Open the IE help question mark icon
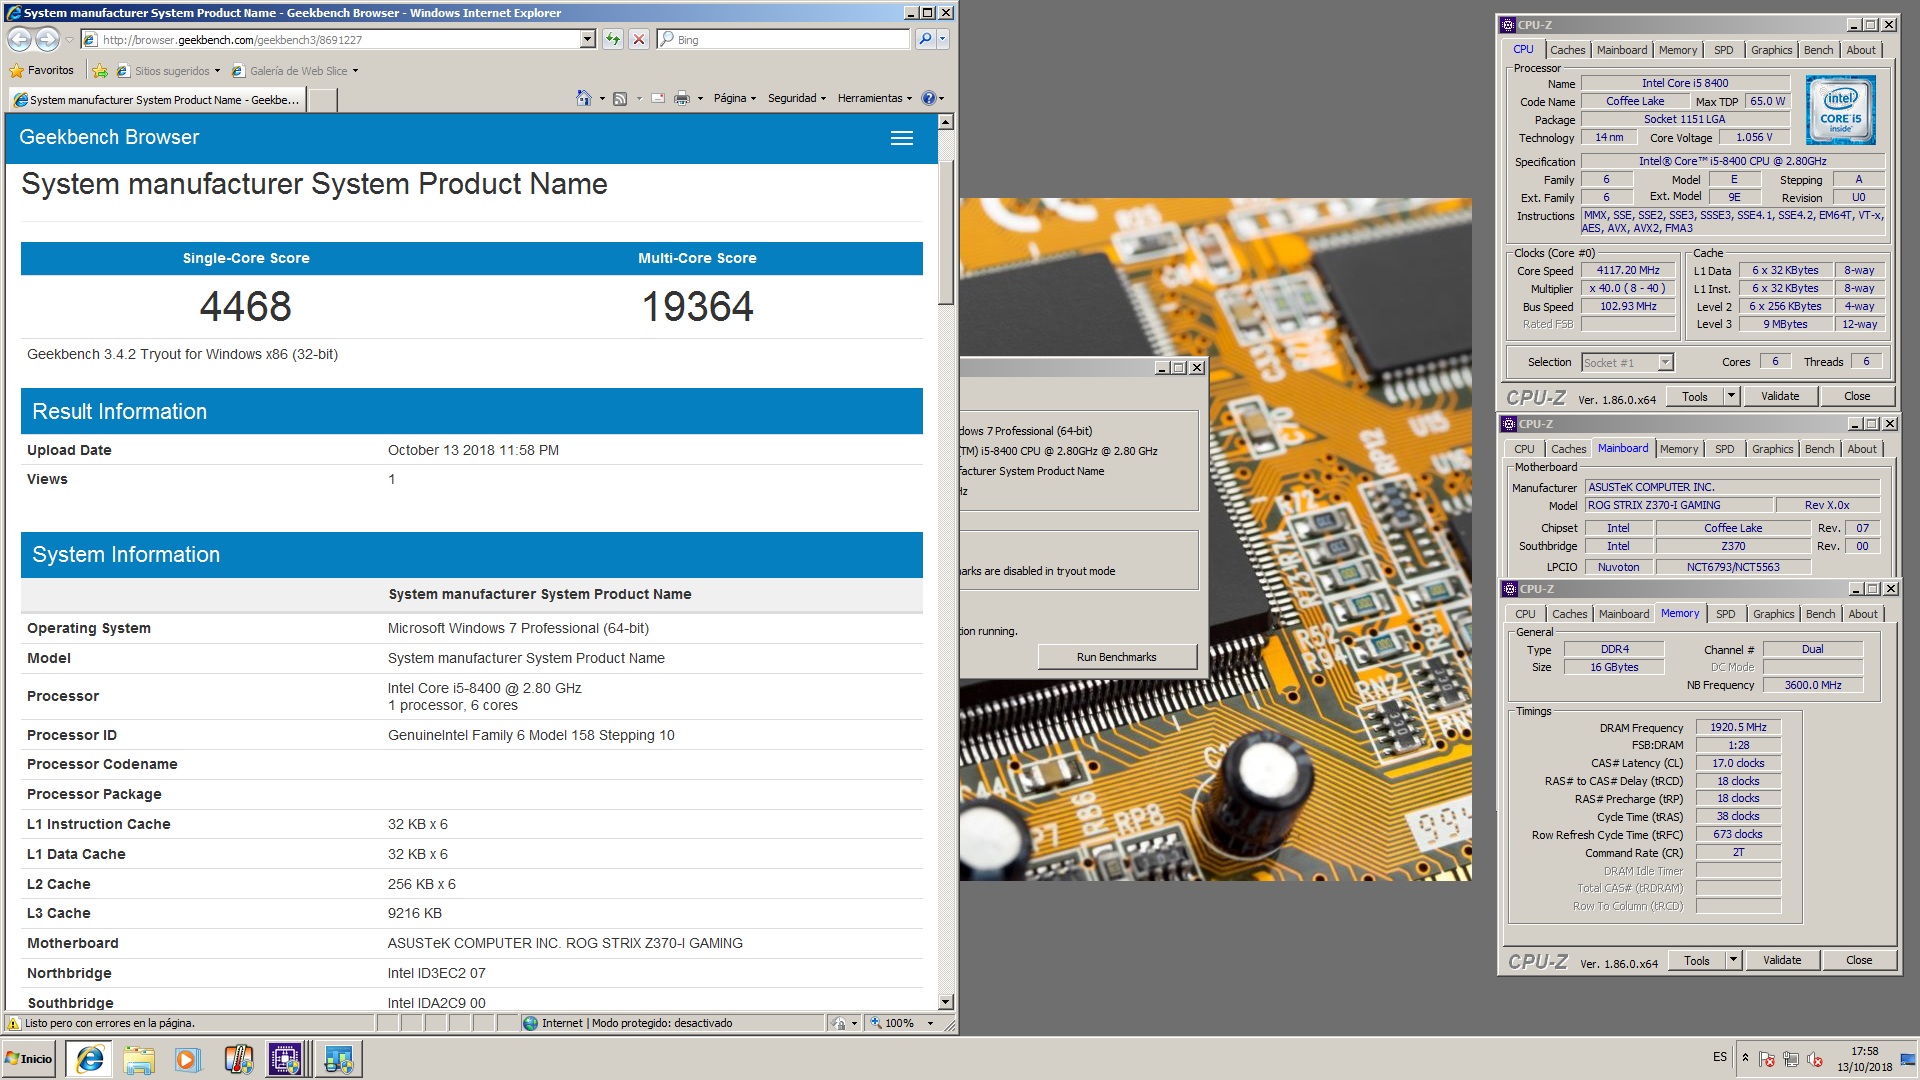Viewport: 1920px width, 1080px height. click(928, 98)
